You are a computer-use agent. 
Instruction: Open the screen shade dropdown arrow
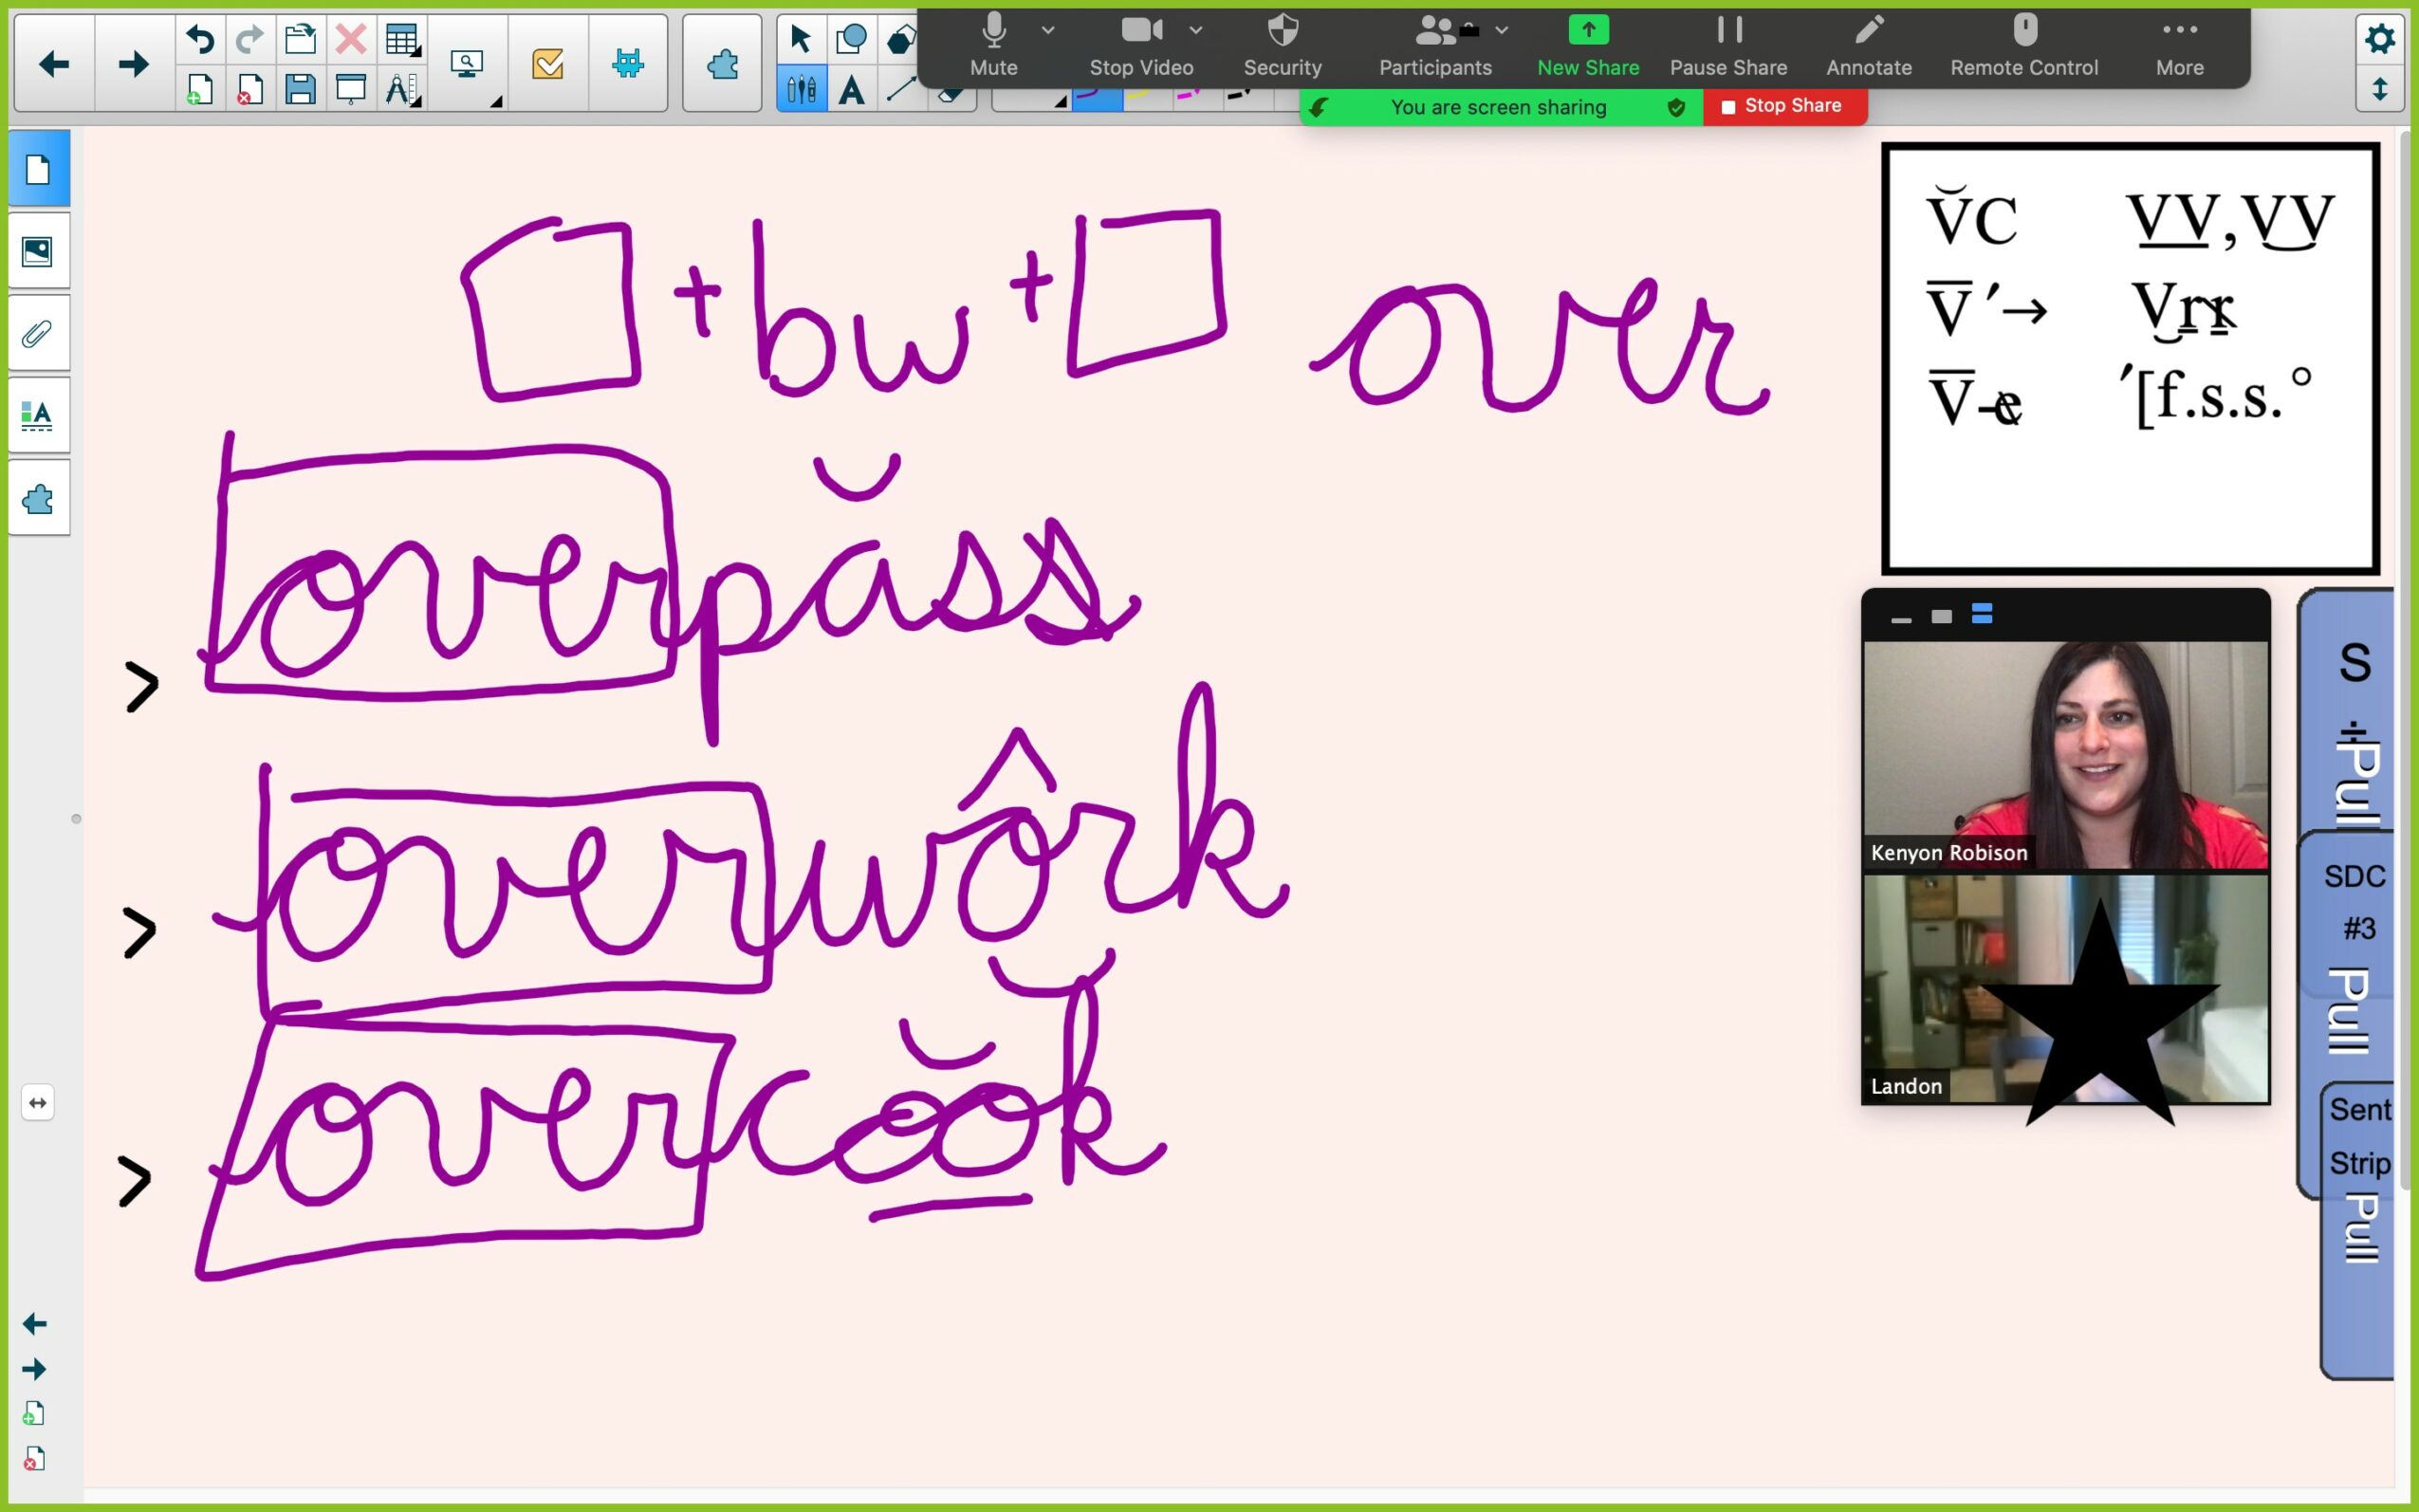click(x=496, y=101)
